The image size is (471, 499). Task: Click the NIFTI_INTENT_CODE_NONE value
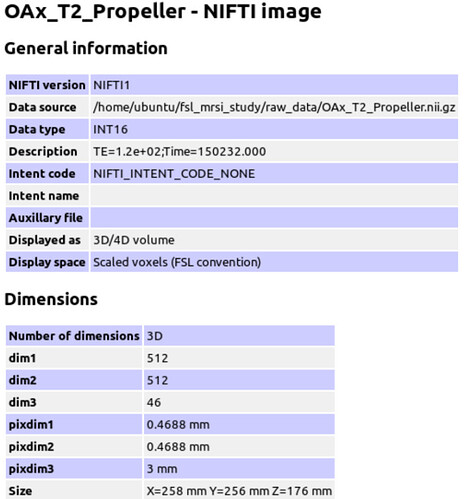[x=174, y=174]
